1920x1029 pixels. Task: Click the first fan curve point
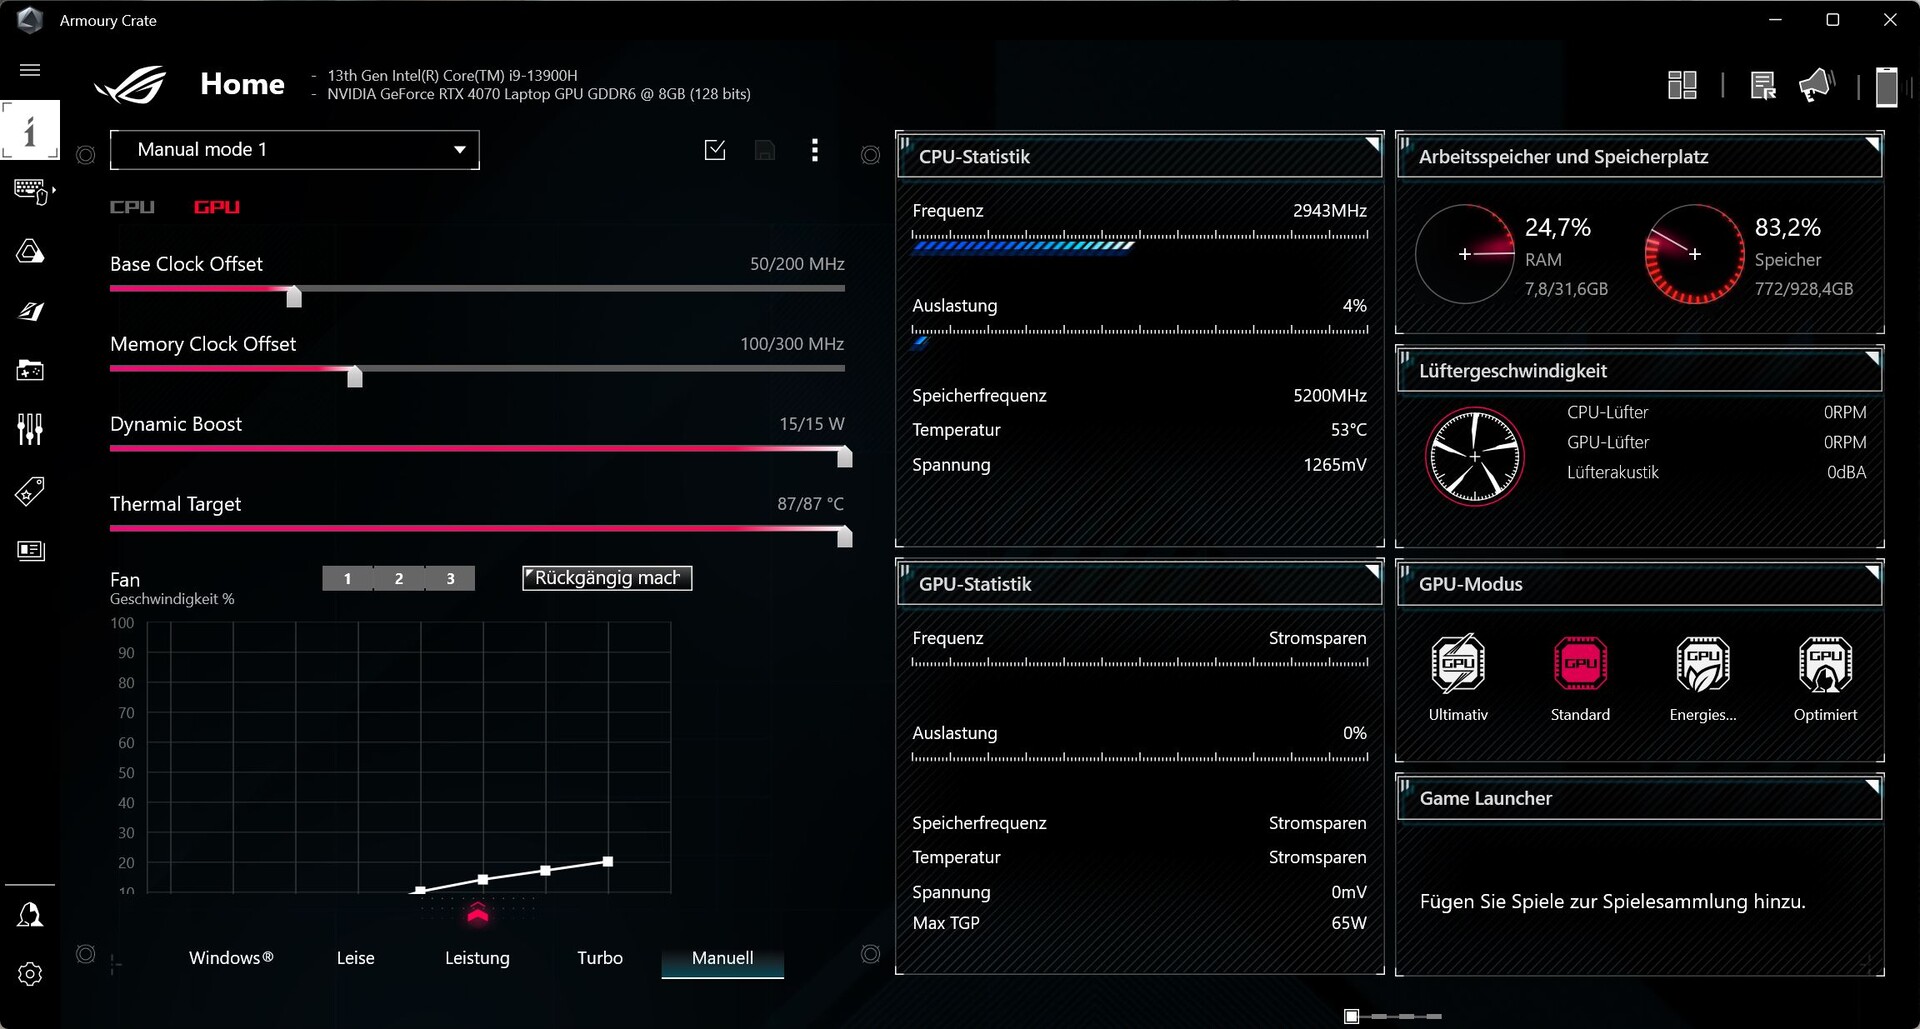pyautogui.click(x=421, y=890)
